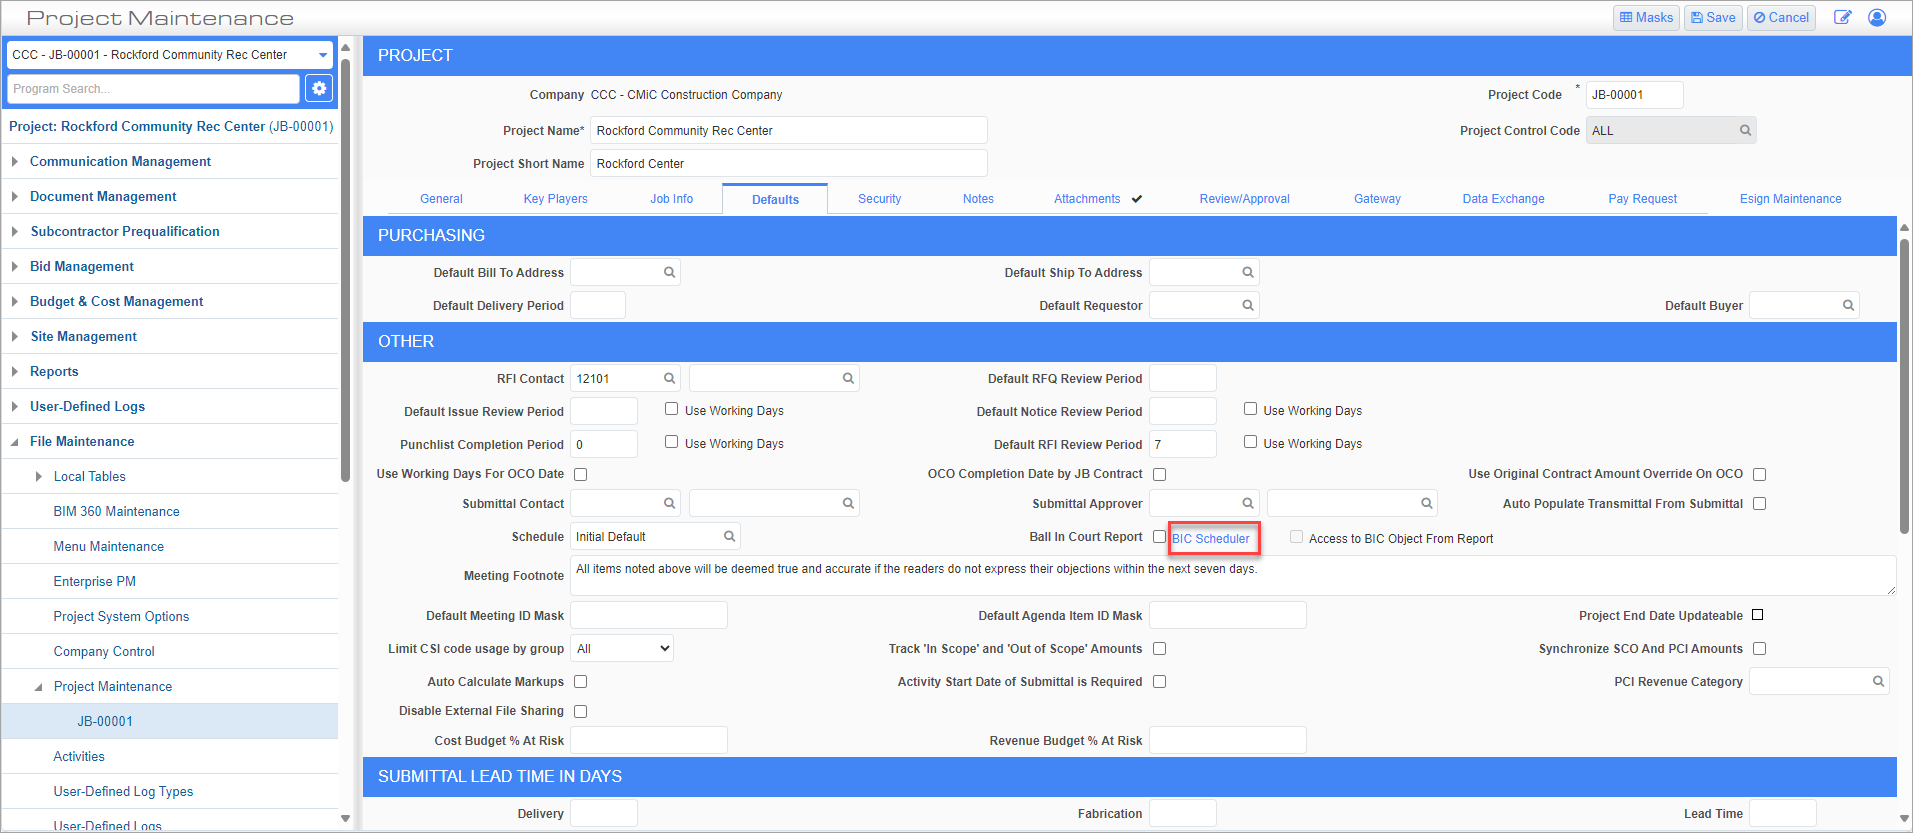Click the BIC Scheduler link
The height and width of the screenshot is (833, 1913).
pos(1211,539)
